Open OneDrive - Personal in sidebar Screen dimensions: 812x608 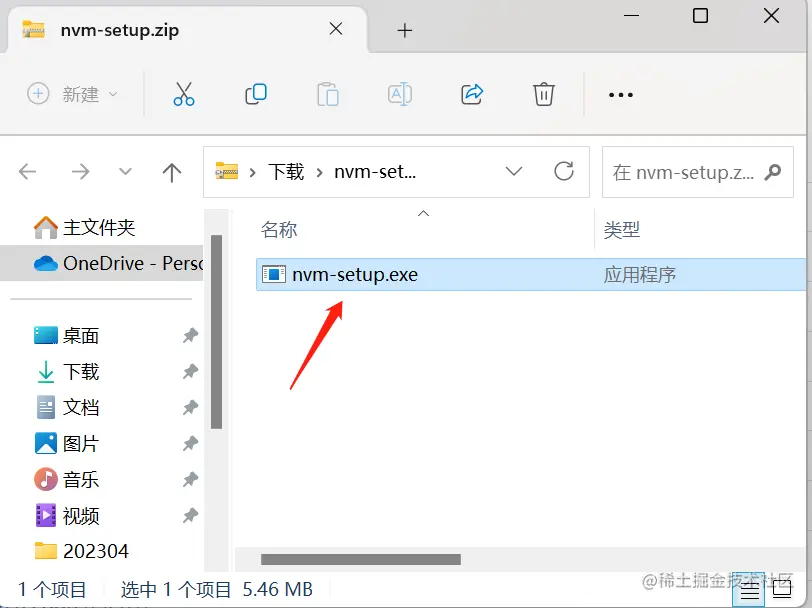(x=103, y=263)
